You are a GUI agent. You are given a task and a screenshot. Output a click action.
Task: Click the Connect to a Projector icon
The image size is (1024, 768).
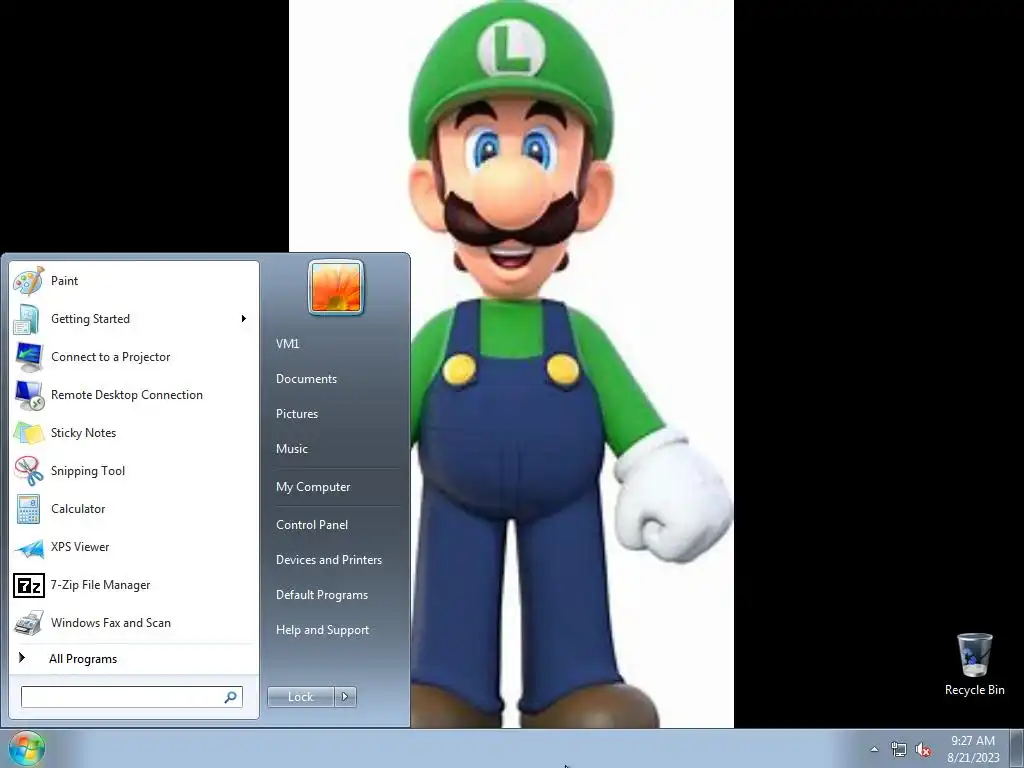[29, 357]
